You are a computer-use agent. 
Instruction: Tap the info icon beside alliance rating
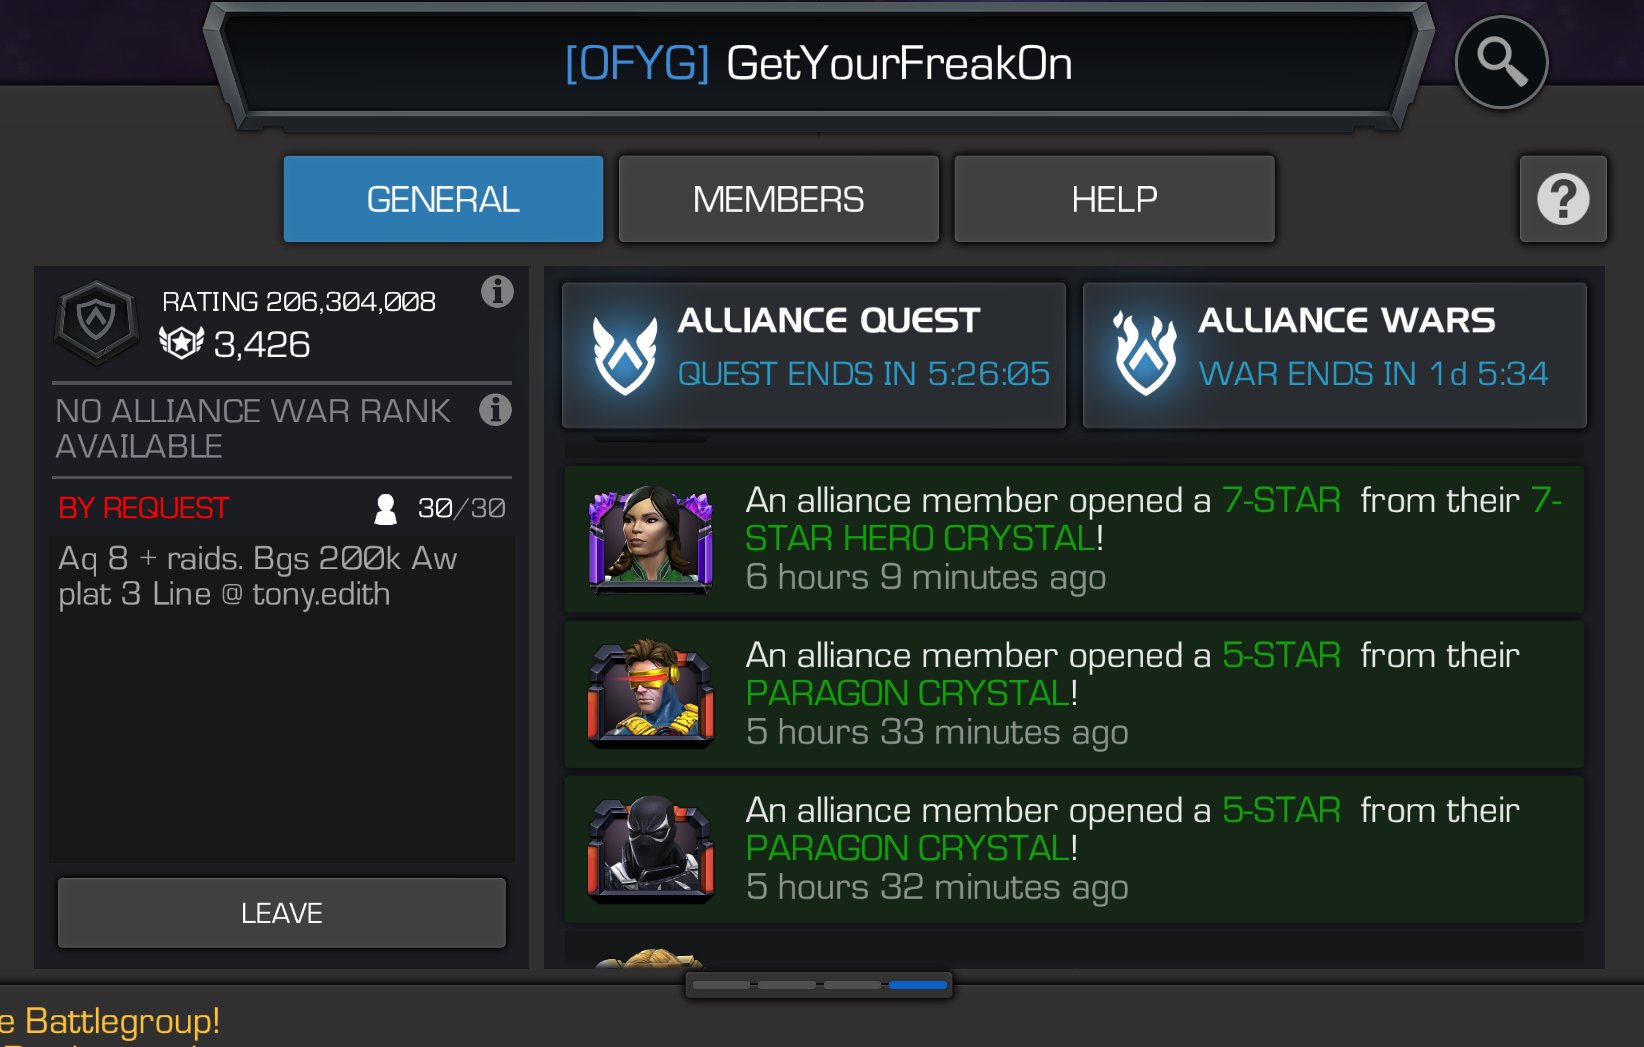[497, 291]
